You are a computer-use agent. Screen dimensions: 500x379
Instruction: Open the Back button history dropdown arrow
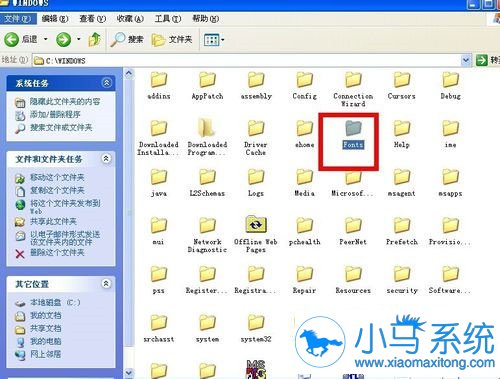46,39
